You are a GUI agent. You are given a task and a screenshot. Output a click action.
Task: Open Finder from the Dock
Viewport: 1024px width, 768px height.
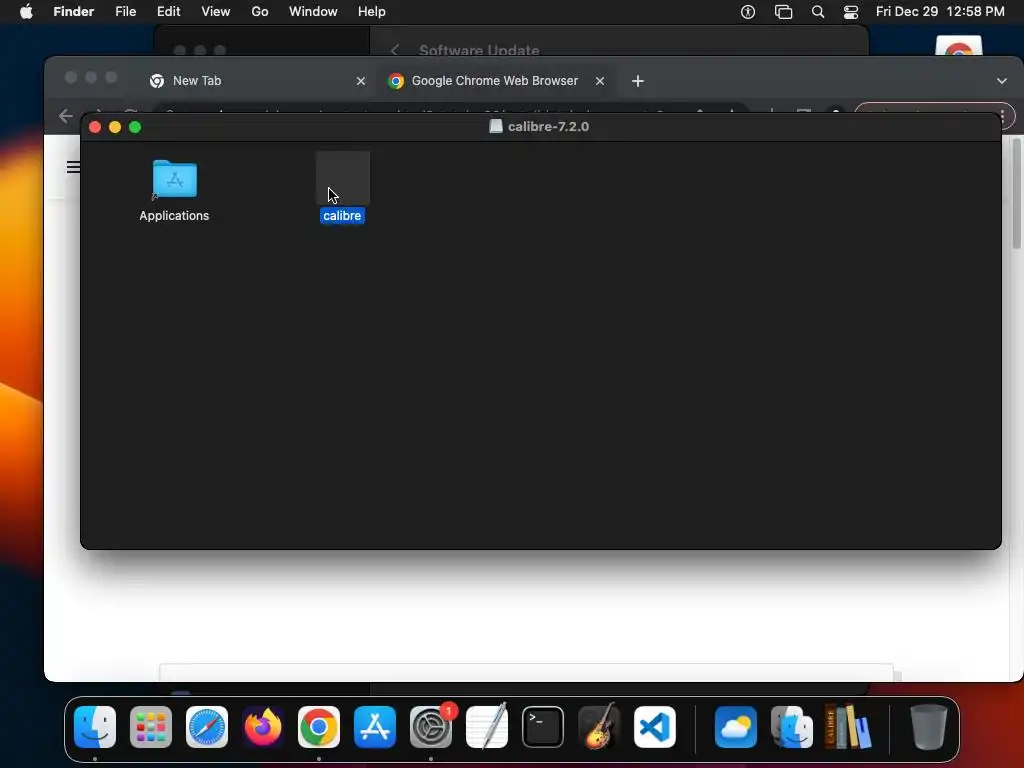(95, 727)
